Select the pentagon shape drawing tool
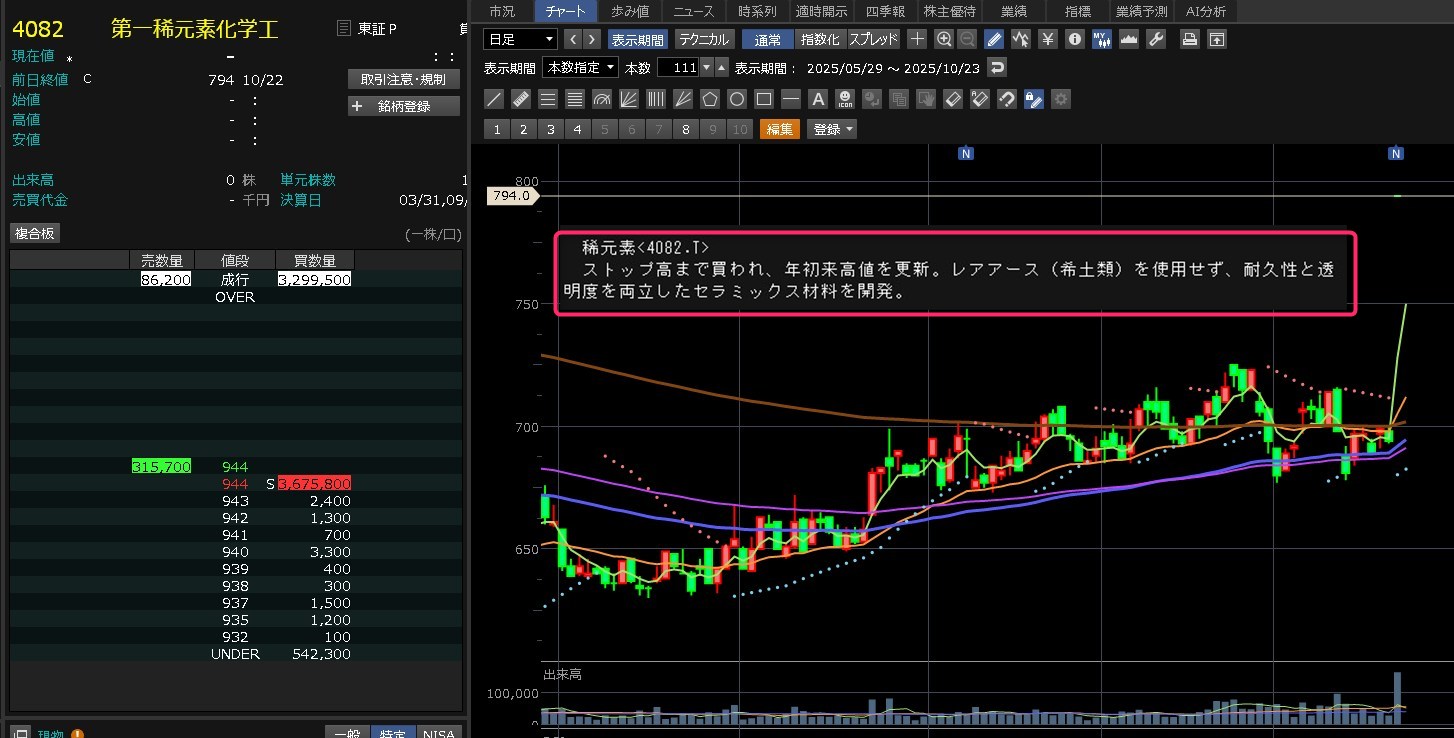1454x738 pixels. 710,99
